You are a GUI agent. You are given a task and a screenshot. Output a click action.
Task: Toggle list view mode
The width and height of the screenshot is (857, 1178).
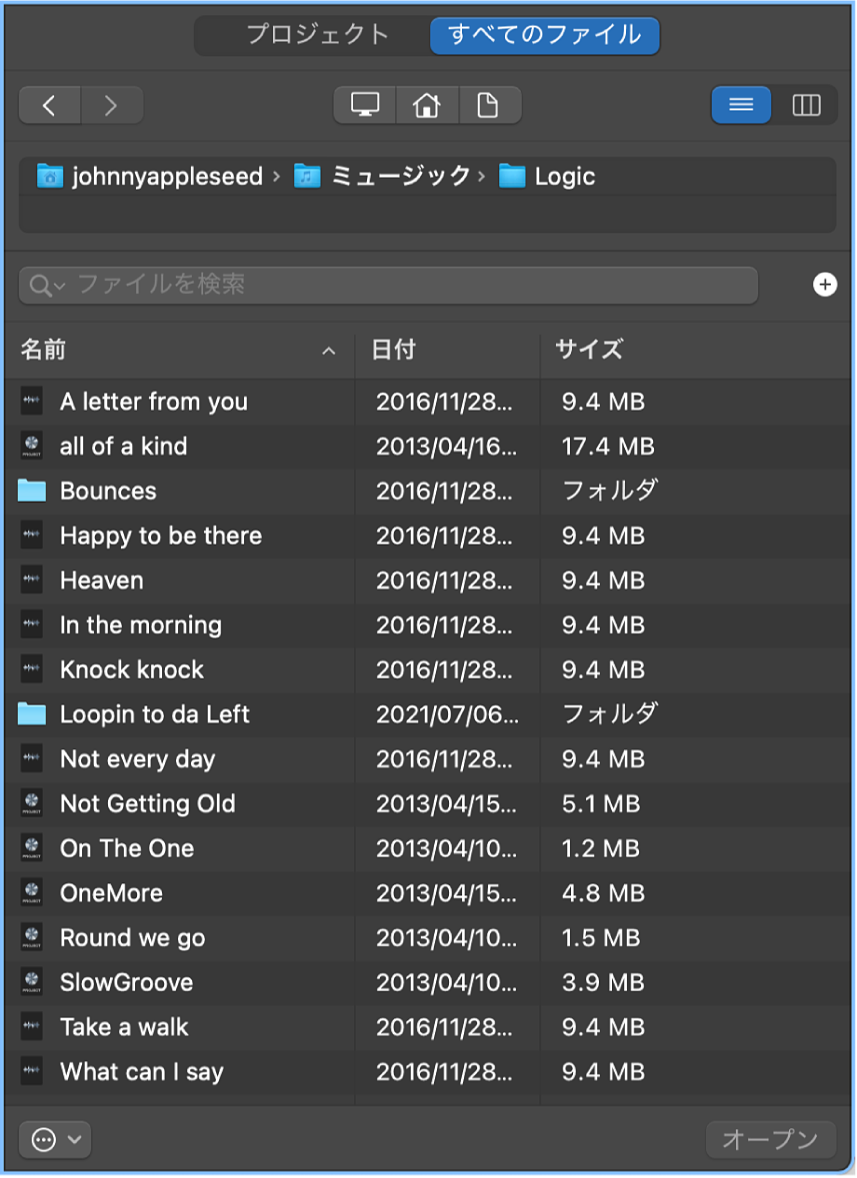point(740,105)
